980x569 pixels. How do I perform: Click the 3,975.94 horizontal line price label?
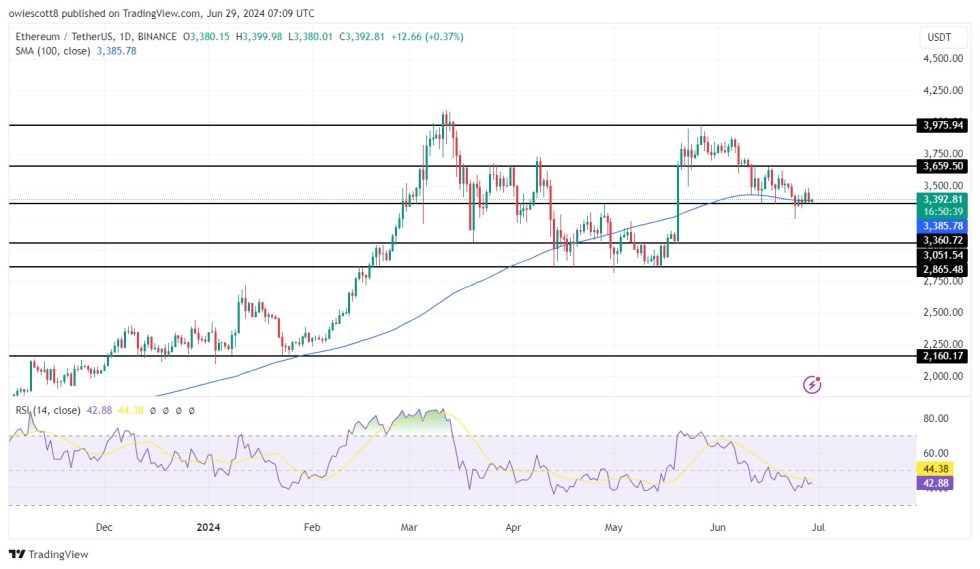(940, 125)
